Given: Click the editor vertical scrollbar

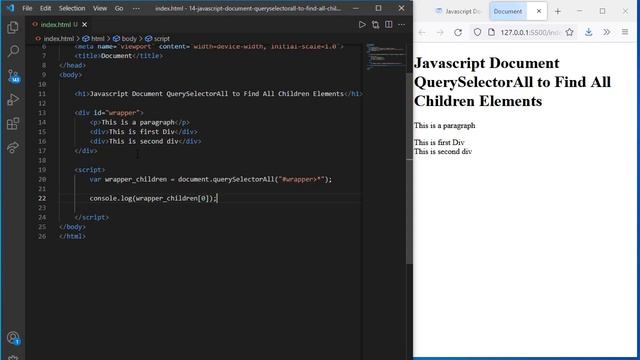Looking at the screenshot, I should coord(409,169).
